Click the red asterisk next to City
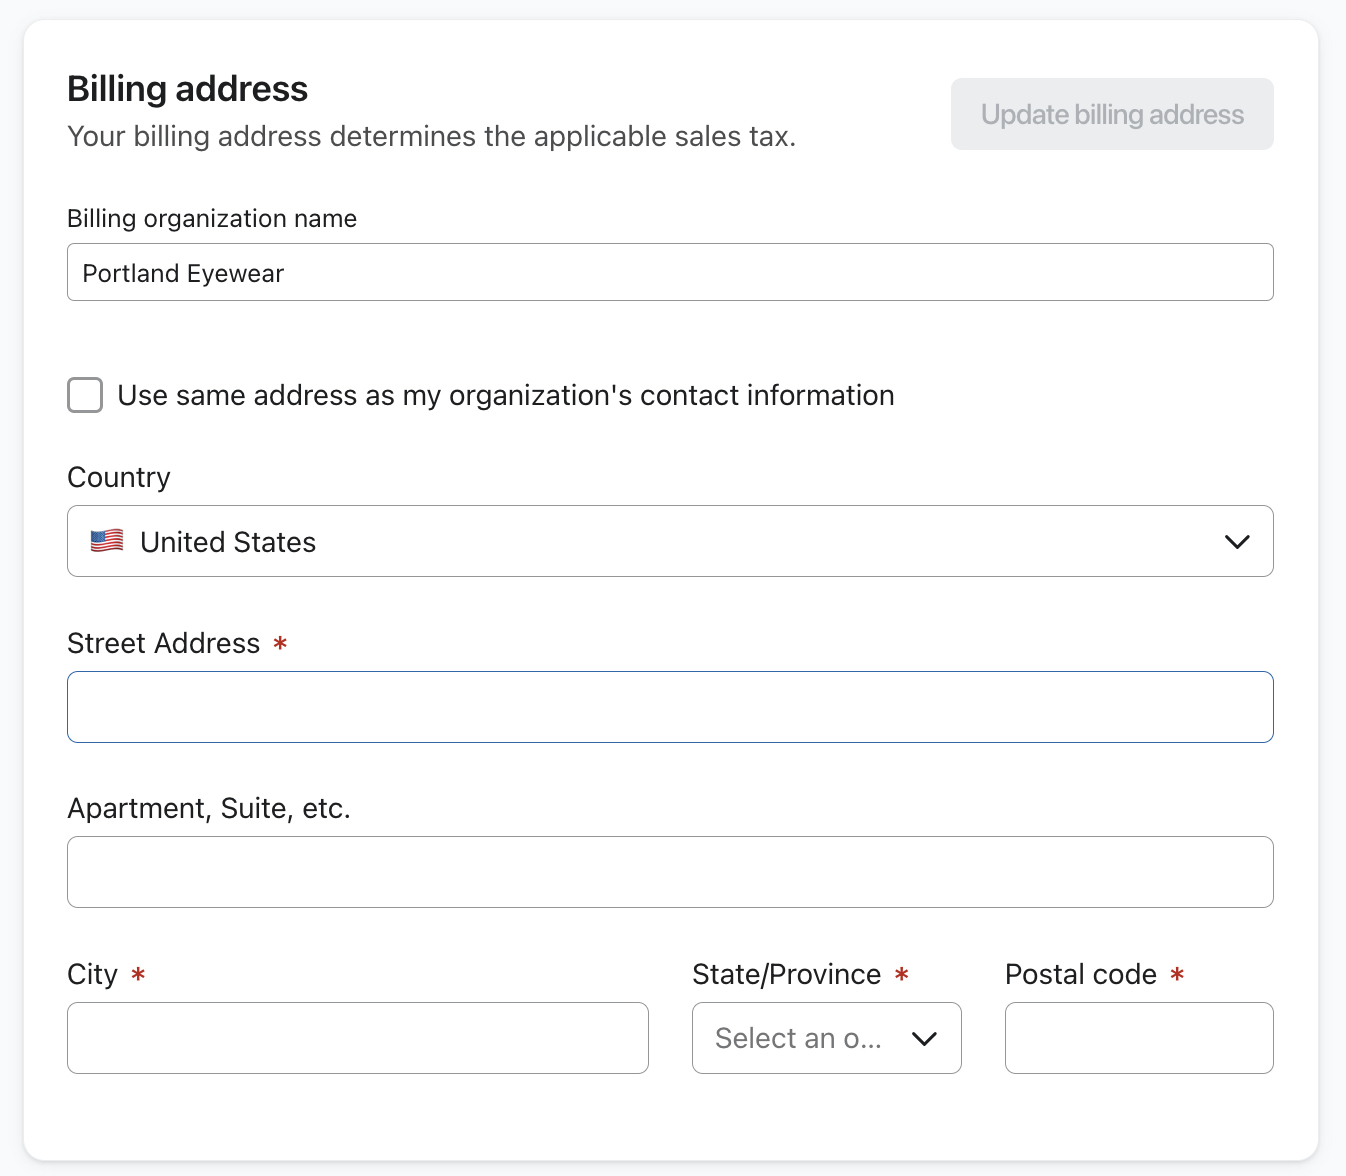 click(x=138, y=975)
